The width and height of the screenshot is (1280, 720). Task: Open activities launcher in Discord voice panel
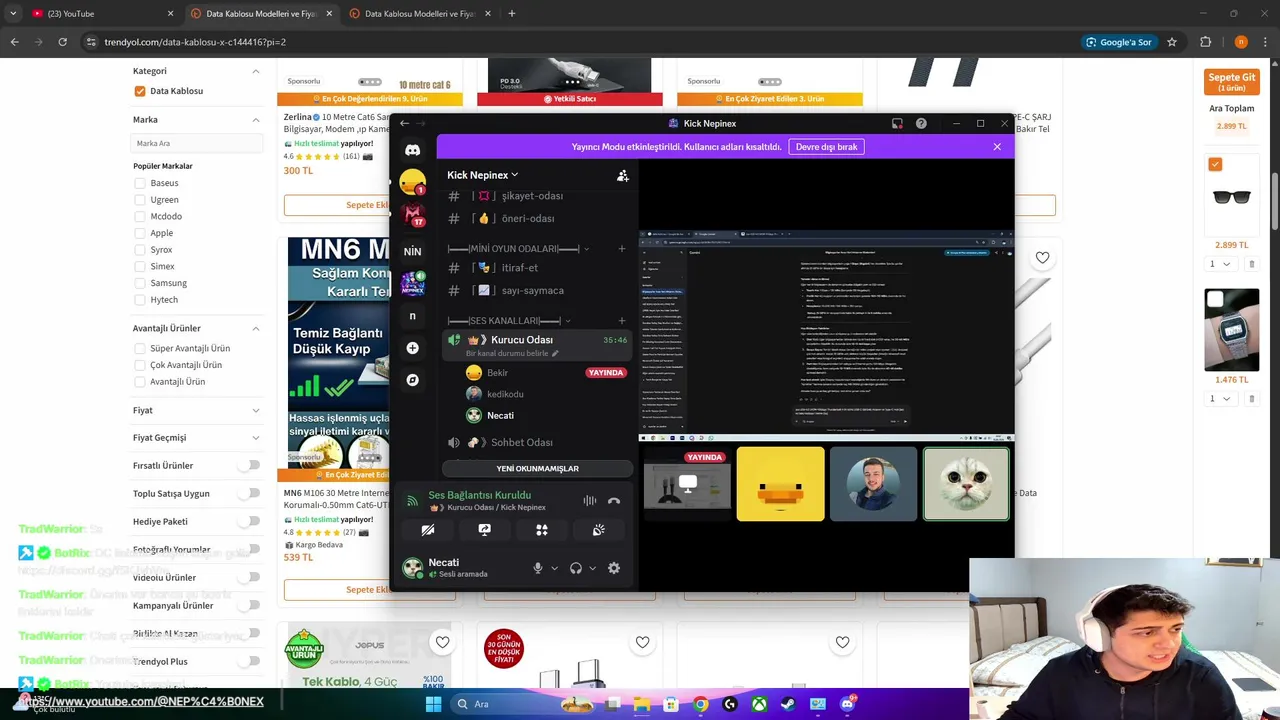click(x=541, y=530)
